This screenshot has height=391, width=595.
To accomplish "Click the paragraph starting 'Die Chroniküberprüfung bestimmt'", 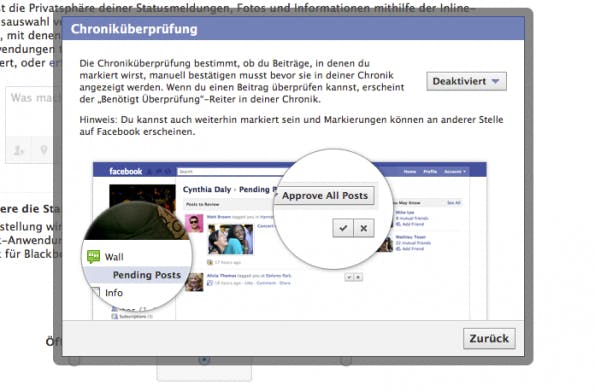I will (x=242, y=81).
